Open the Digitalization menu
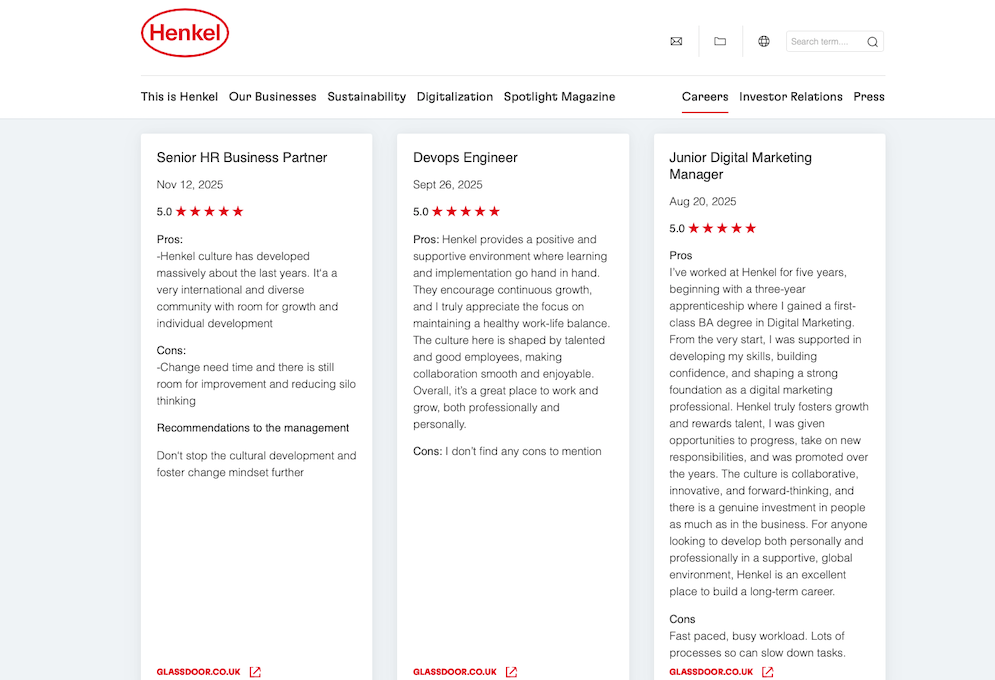 point(455,97)
